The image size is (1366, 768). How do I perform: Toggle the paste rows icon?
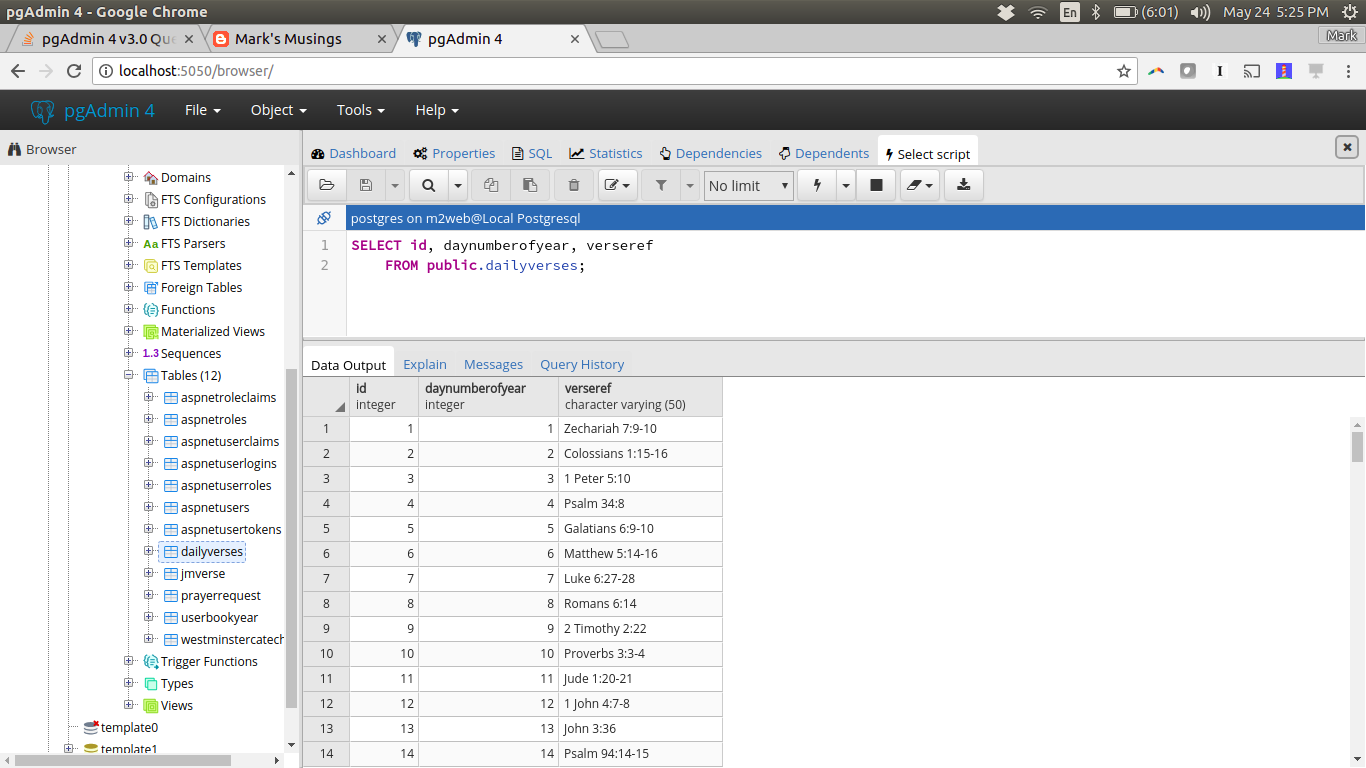[530, 185]
